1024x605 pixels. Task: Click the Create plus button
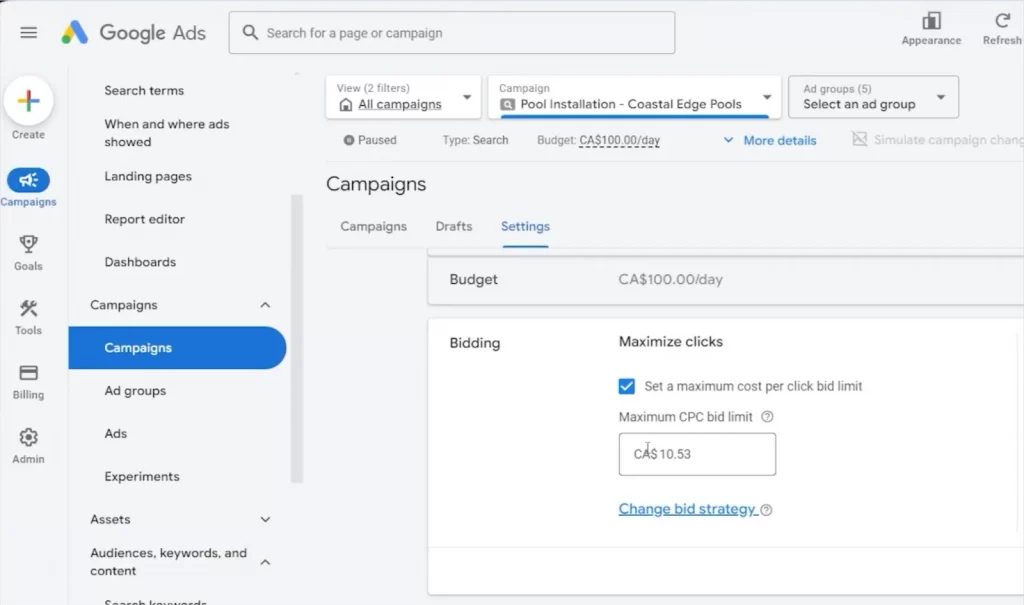click(28, 101)
